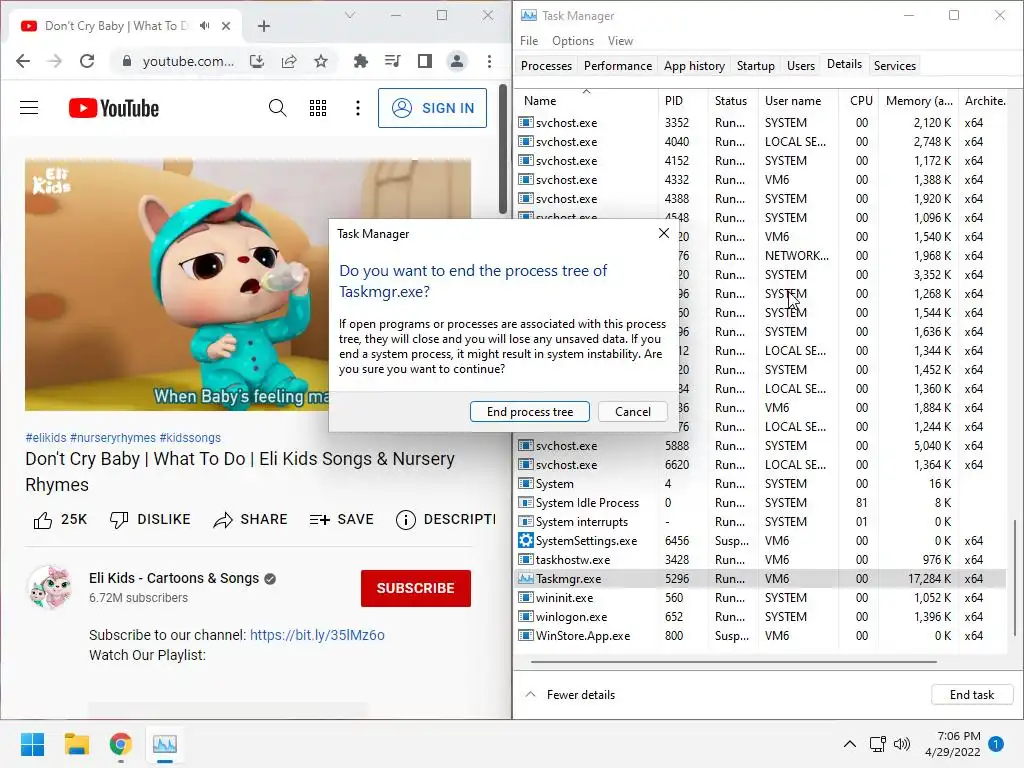Switch to Services tab
Screen dimensions: 1024x768
pos(895,66)
